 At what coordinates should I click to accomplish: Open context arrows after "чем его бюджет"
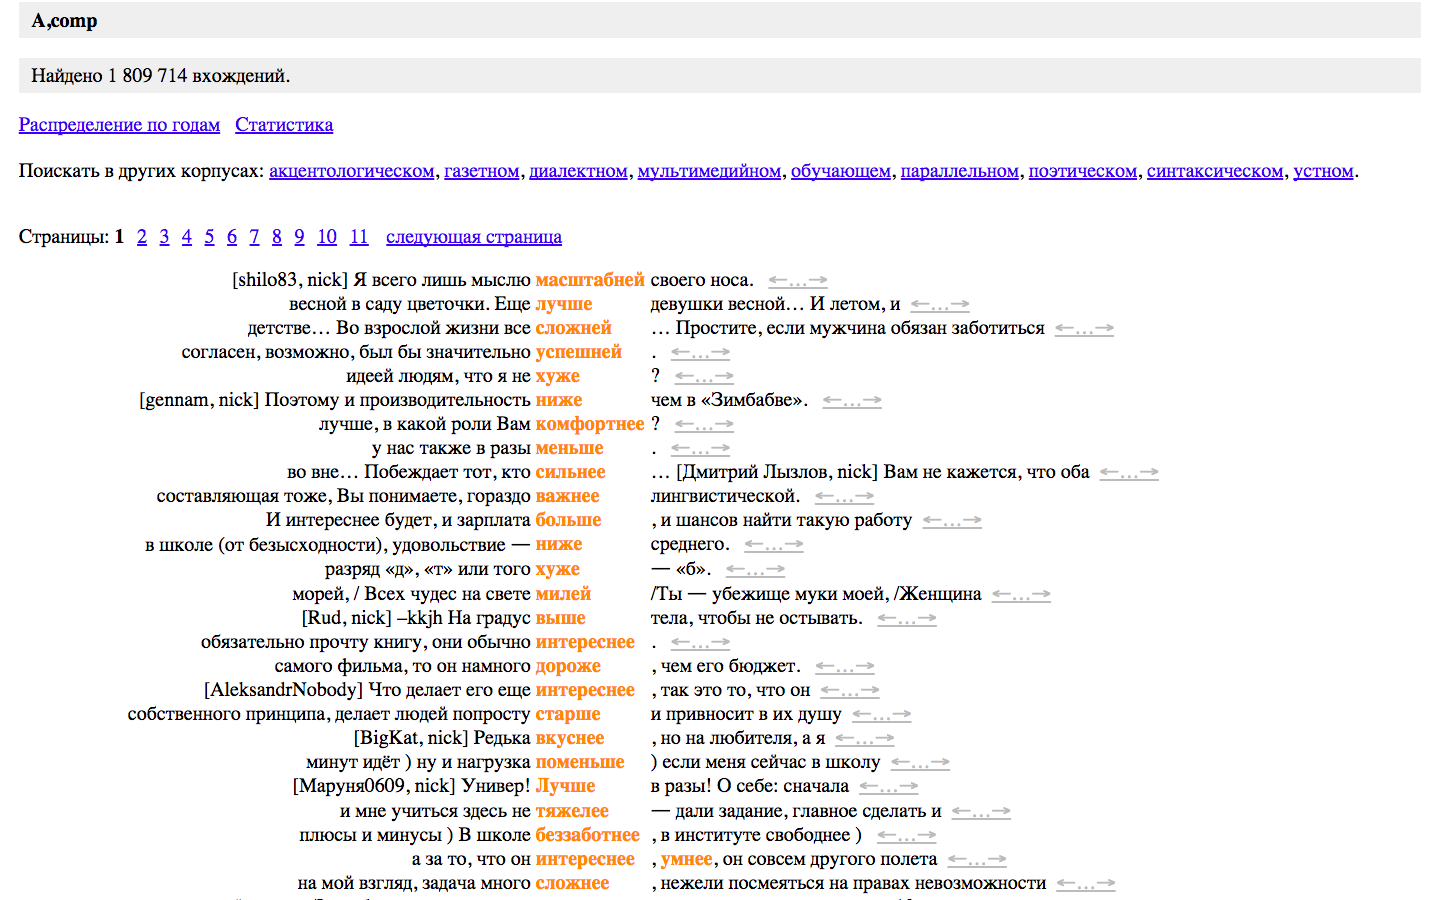[844, 667]
